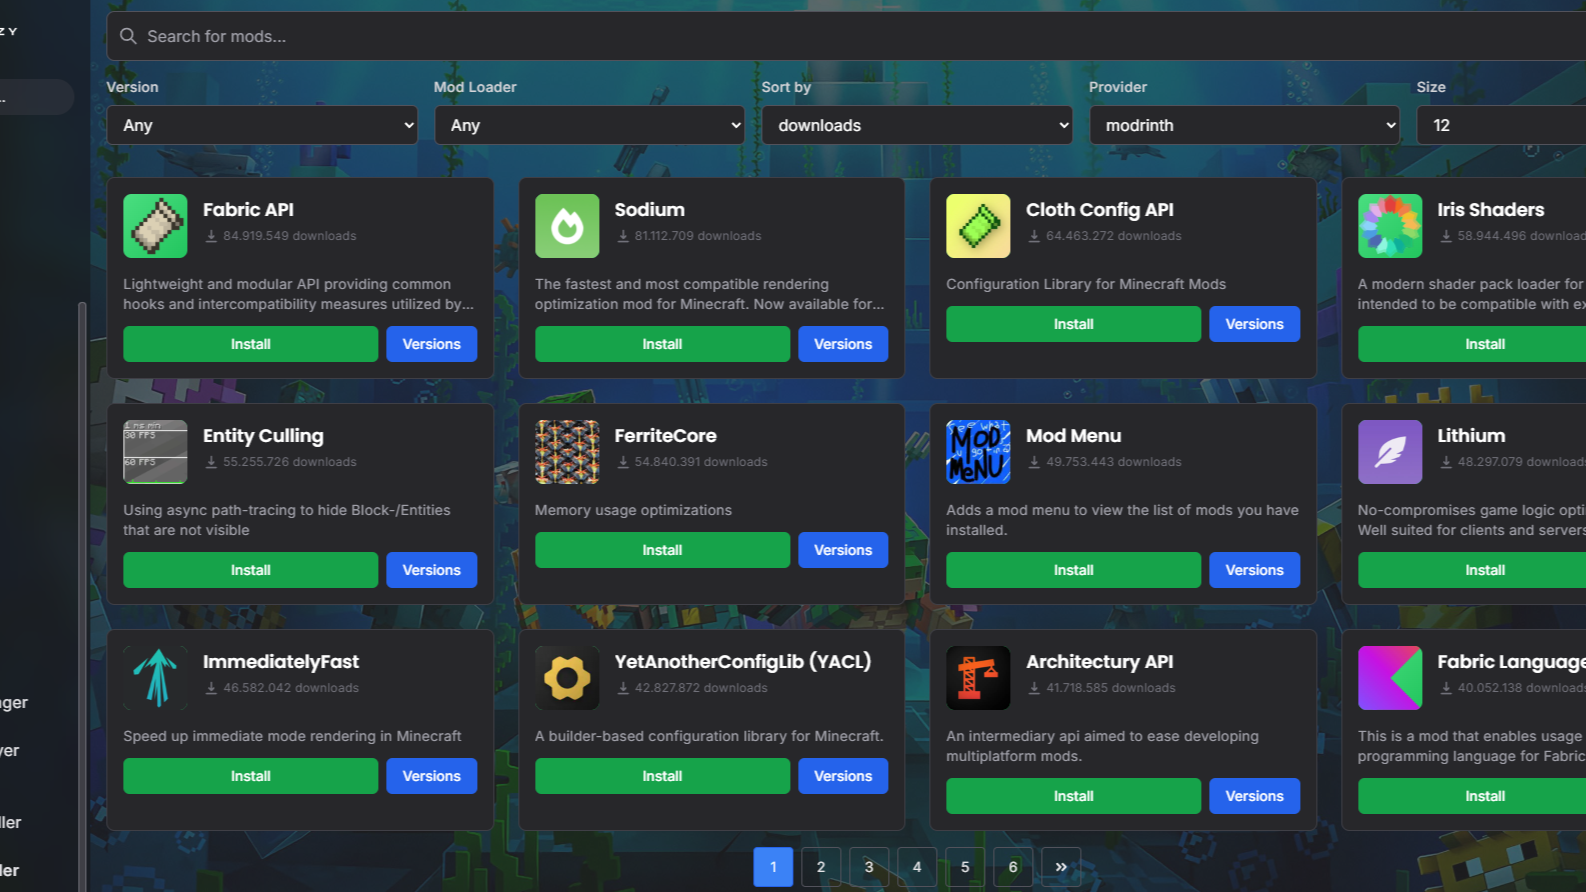Click the Entity Culling mod thumbnail

point(155,452)
